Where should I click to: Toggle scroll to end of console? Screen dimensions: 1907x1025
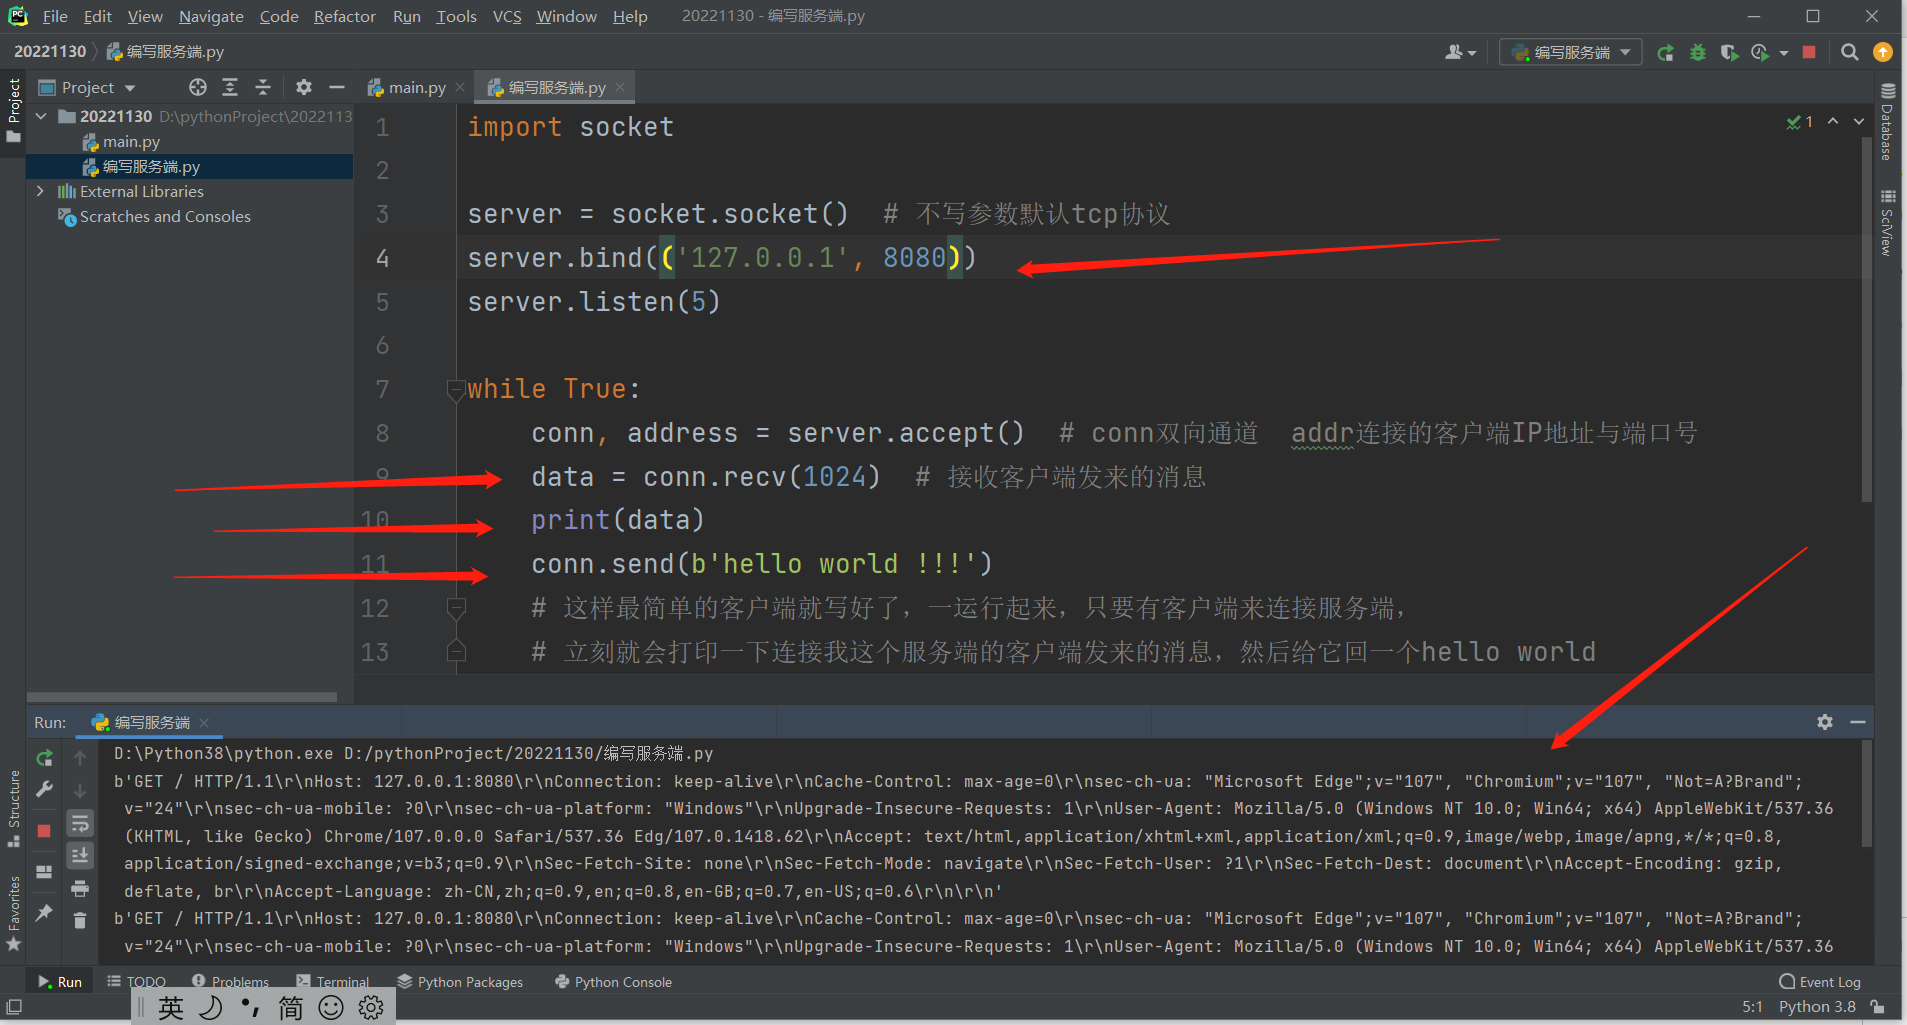(x=80, y=855)
